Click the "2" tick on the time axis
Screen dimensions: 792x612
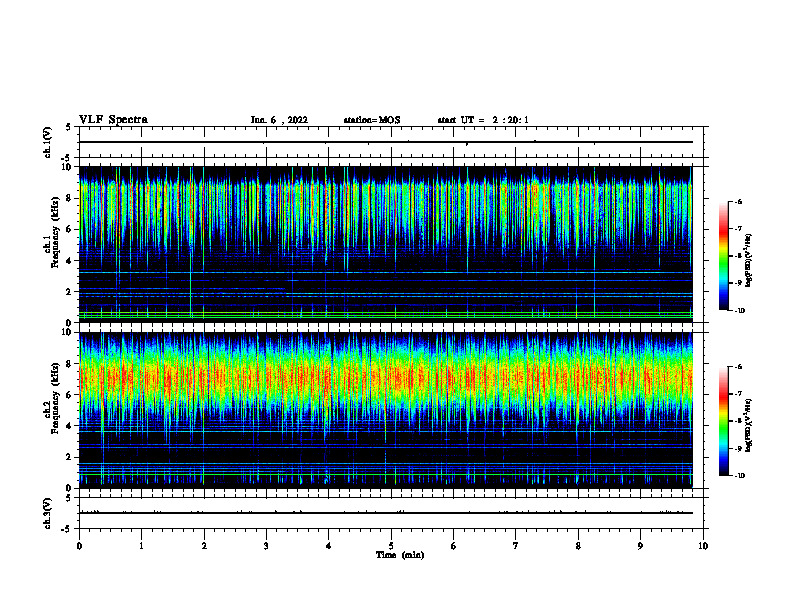[204, 546]
